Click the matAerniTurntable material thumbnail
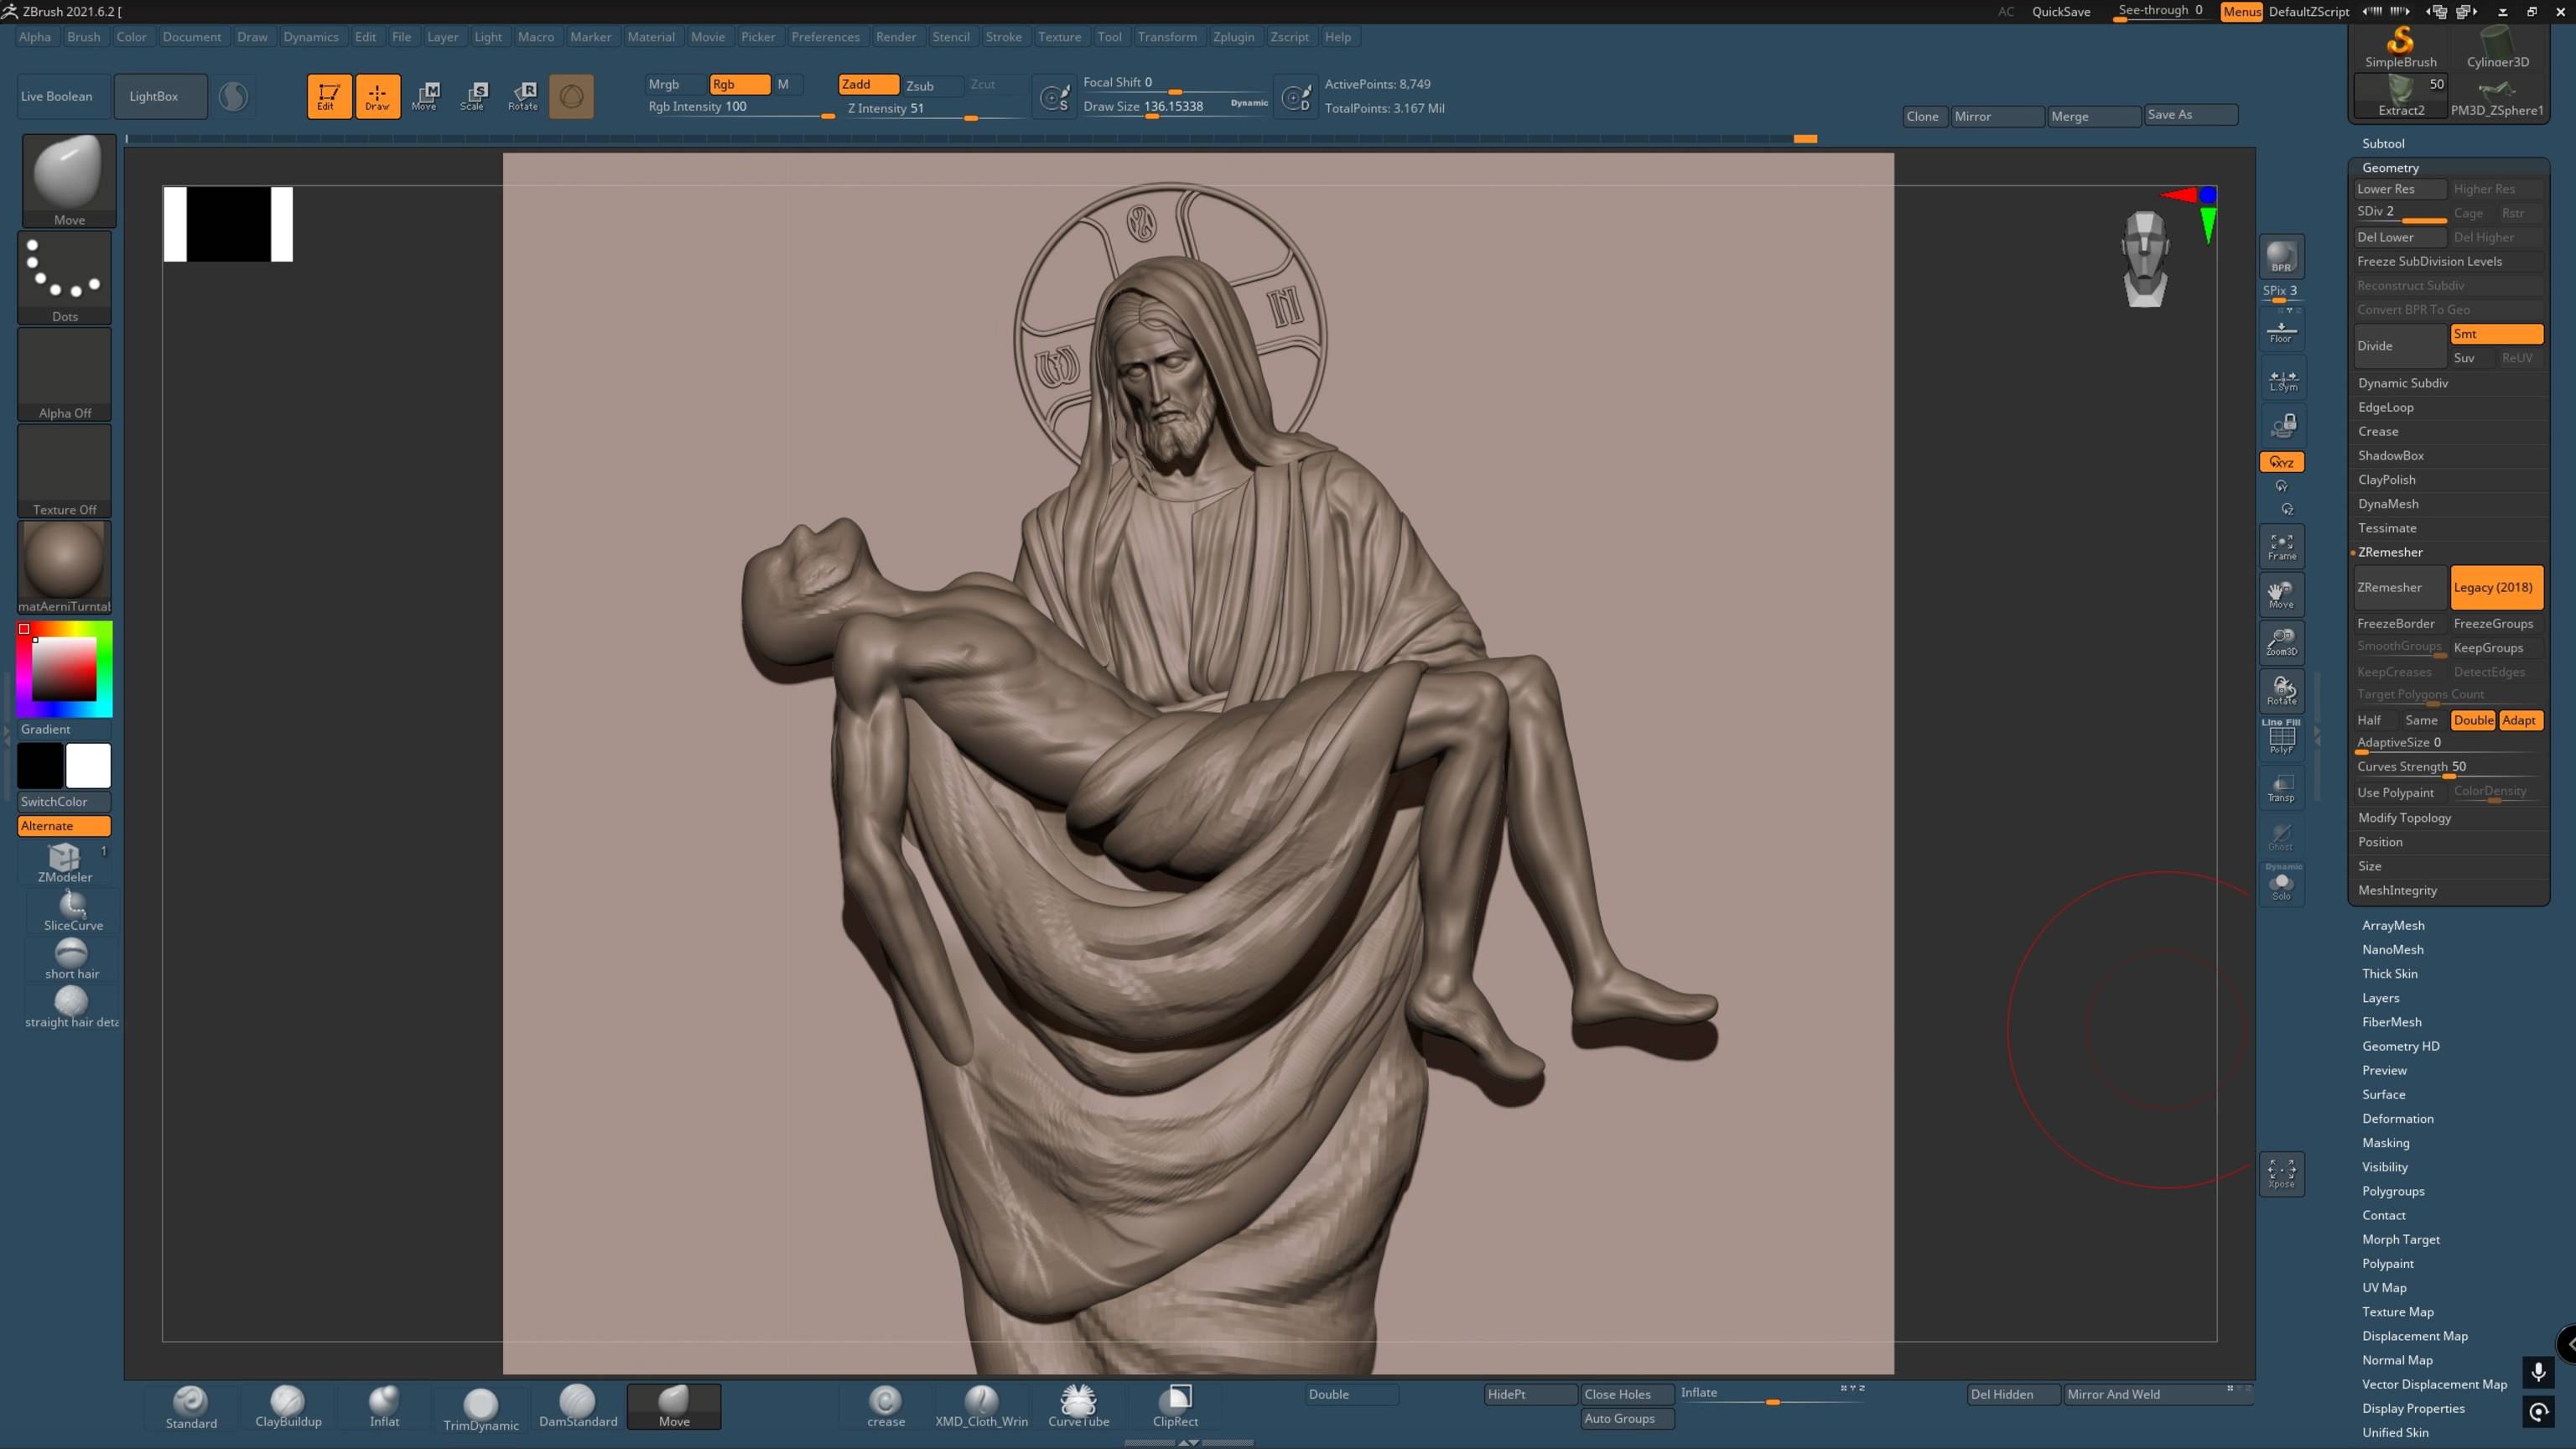 [64, 567]
